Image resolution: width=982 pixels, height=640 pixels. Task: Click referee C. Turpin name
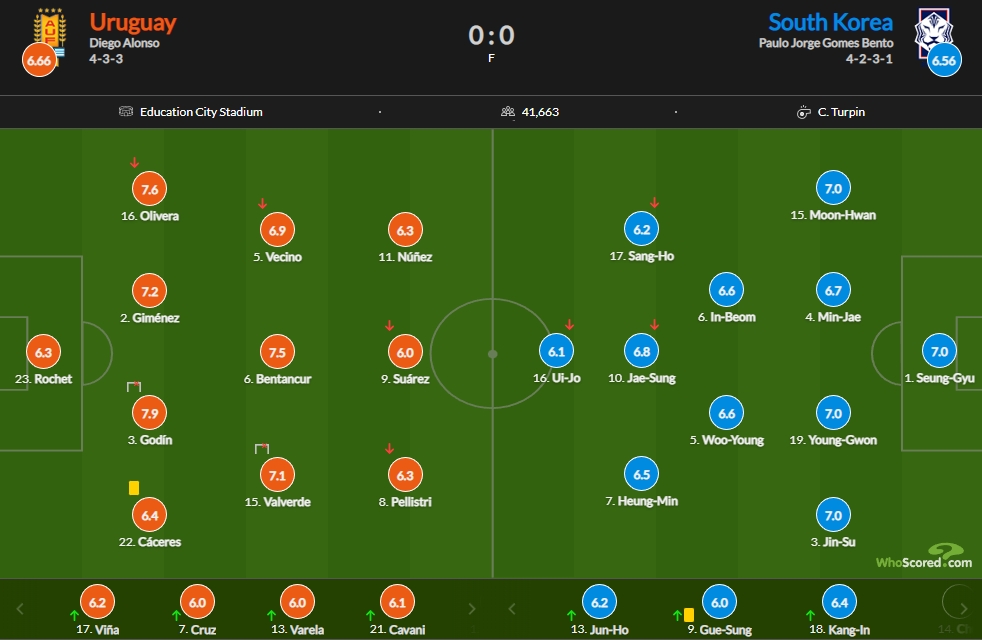coord(841,112)
